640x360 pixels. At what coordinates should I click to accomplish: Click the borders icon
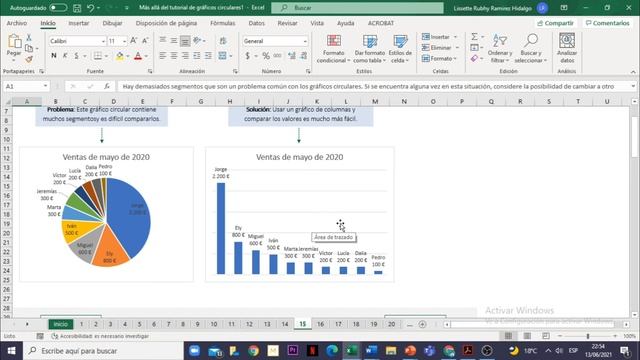[x=98, y=56]
